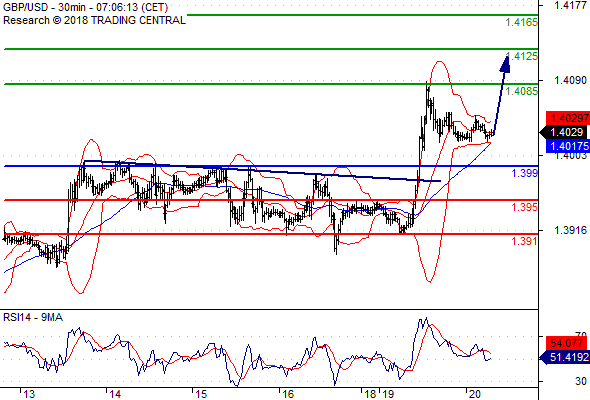Viewport: 590px width, 400px height.
Task: Click the blue 1.399 pivot label
Action: pyautogui.click(x=524, y=173)
